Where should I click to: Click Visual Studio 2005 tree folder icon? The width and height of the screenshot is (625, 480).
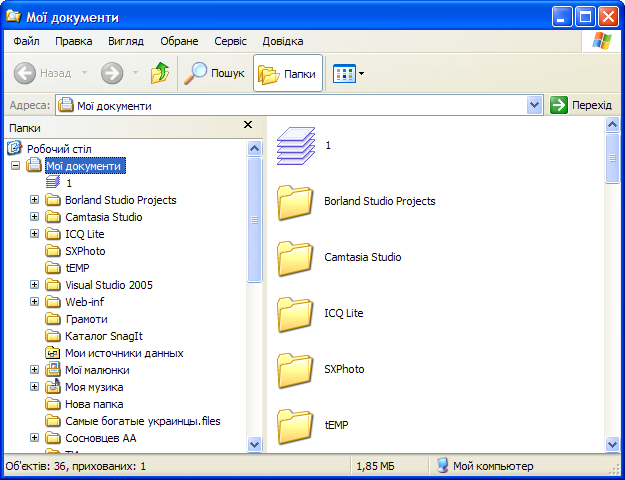click(53, 285)
